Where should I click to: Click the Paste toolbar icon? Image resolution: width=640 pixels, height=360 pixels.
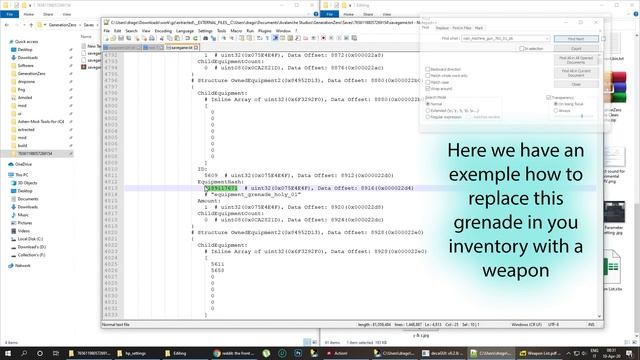(177, 38)
